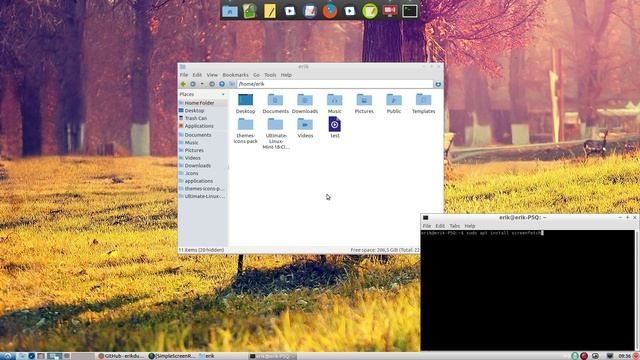640x360 pixels.
Task: Open the Tools menu in file manager
Action: tap(270, 75)
